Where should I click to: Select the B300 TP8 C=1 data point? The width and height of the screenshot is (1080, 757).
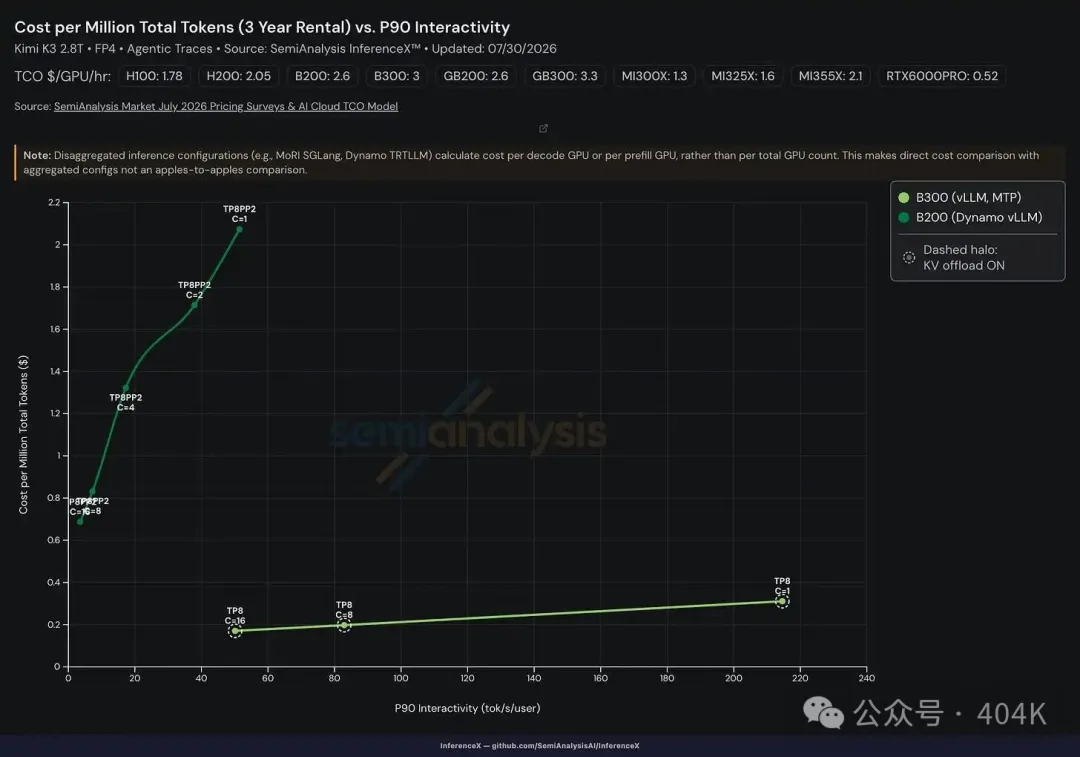(782, 601)
